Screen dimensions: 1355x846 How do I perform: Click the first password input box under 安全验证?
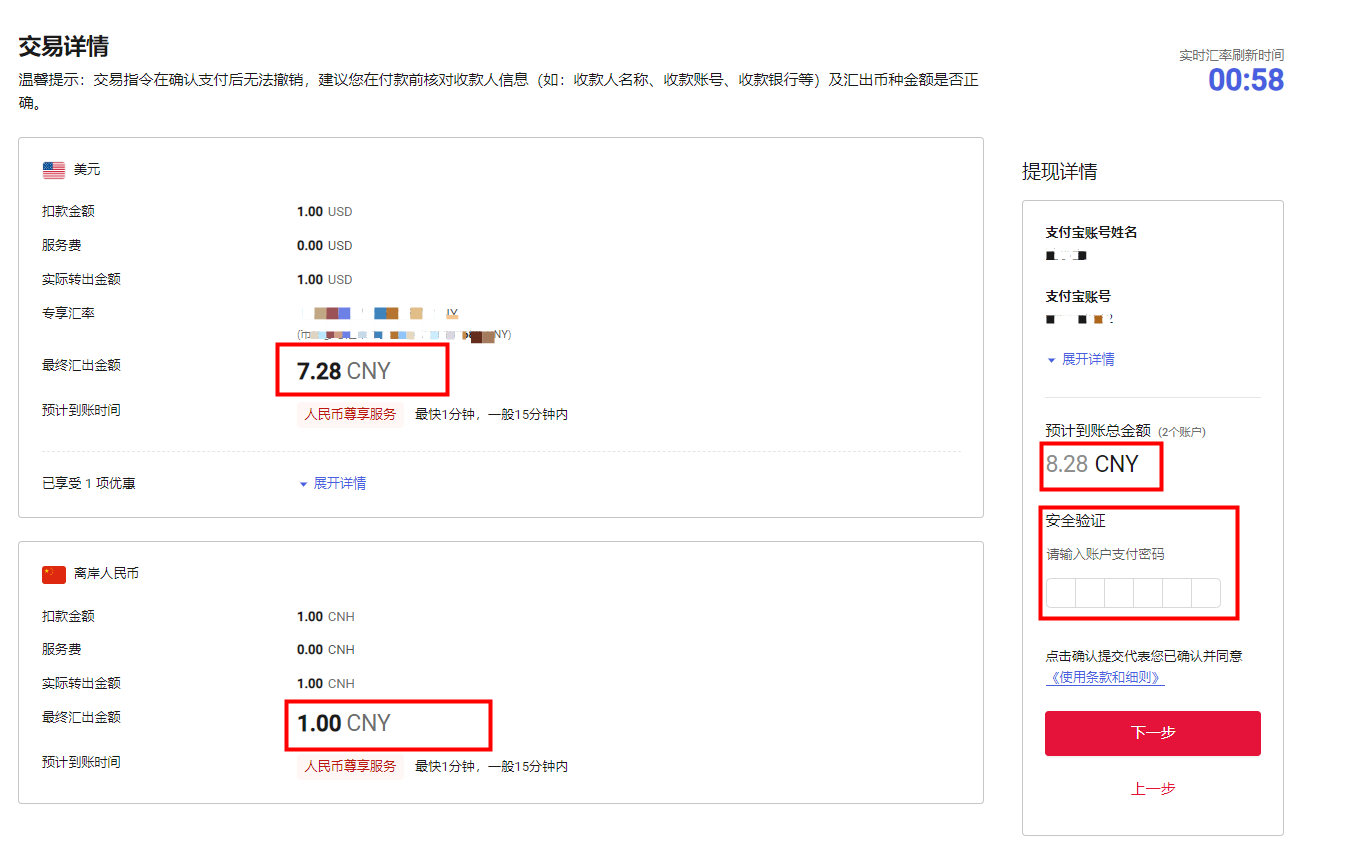point(1059,592)
